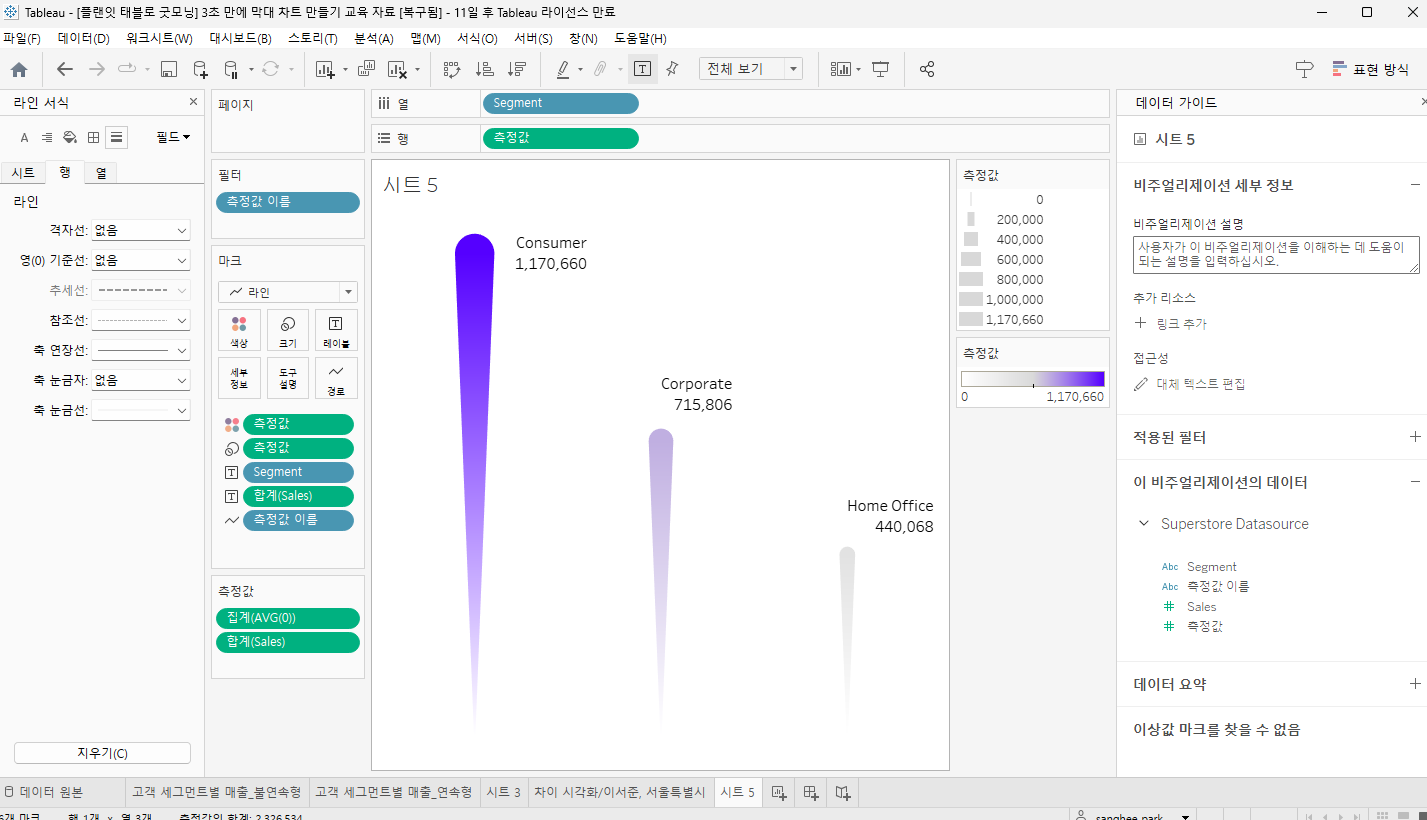Open the 영(0) 기준선 zero line dropdown

tap(141, 260)
